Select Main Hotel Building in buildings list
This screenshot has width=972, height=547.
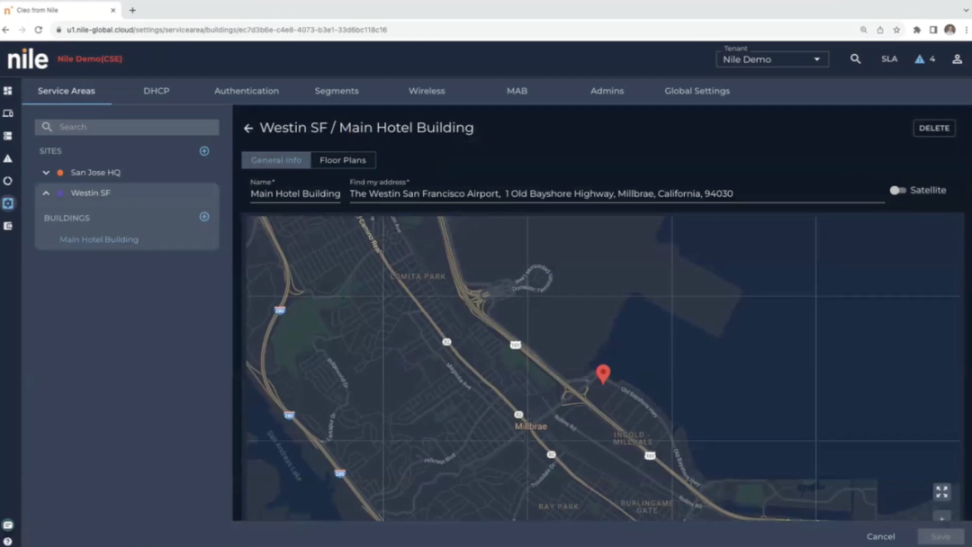point(99,240)
